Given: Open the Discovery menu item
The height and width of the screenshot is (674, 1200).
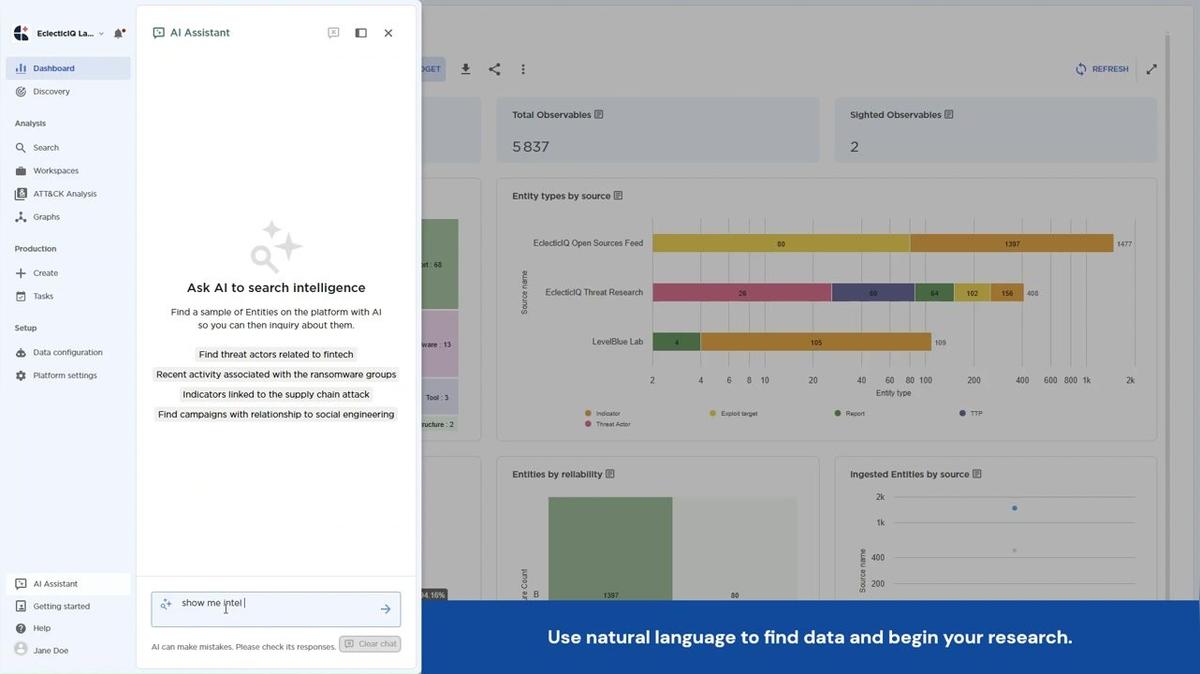Looking at the screenshot, I should (51, 92).
